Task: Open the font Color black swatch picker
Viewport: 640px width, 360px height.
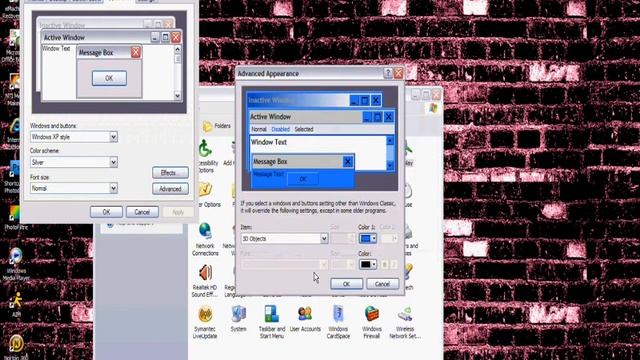Action: [x=368, y=264]
